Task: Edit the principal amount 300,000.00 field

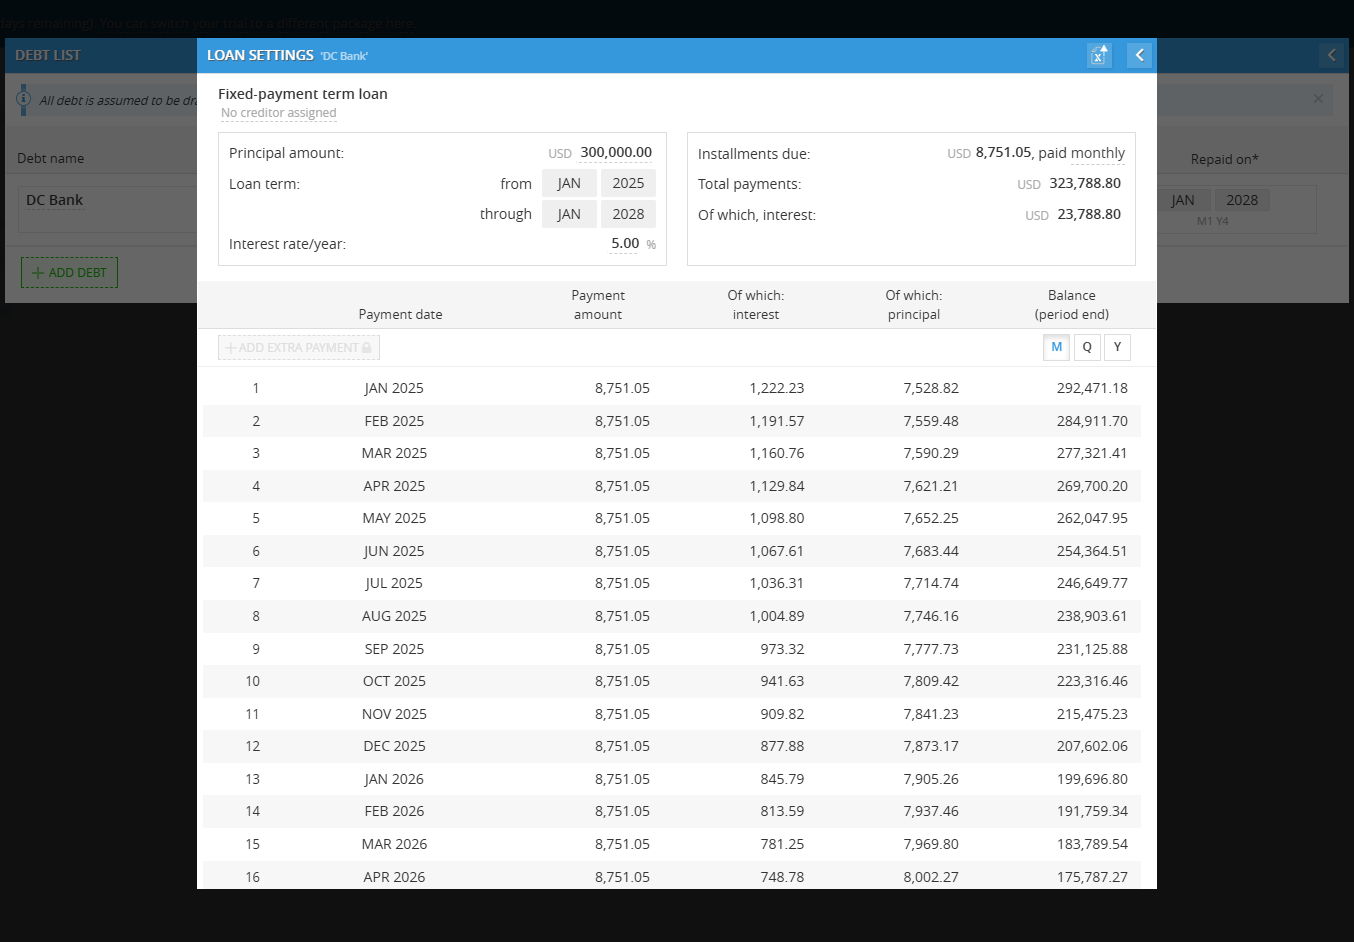Action: click(615, 153)
